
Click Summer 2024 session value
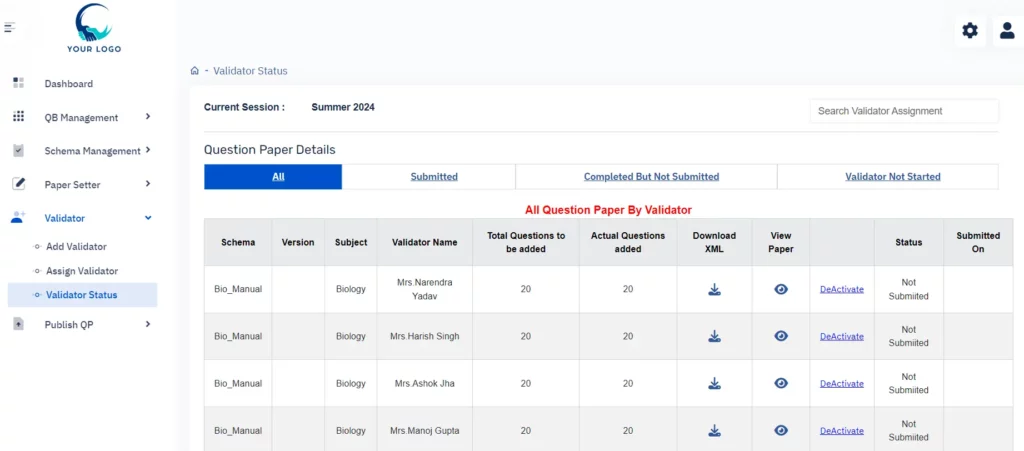[x=343, y=107]
